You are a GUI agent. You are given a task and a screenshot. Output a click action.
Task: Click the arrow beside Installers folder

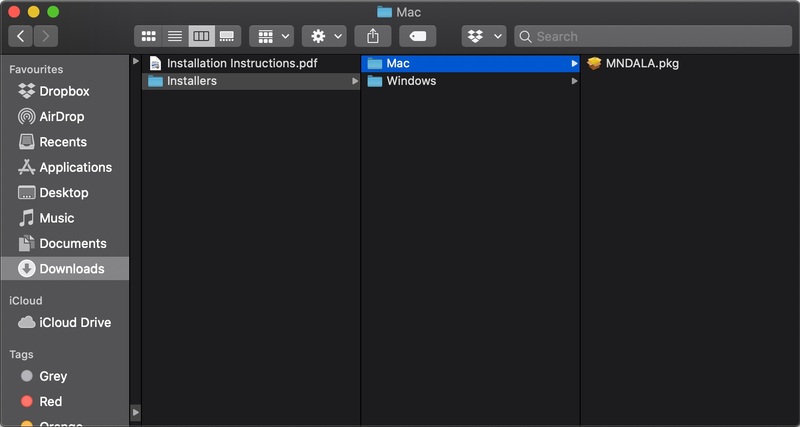[x=355, y=81]
